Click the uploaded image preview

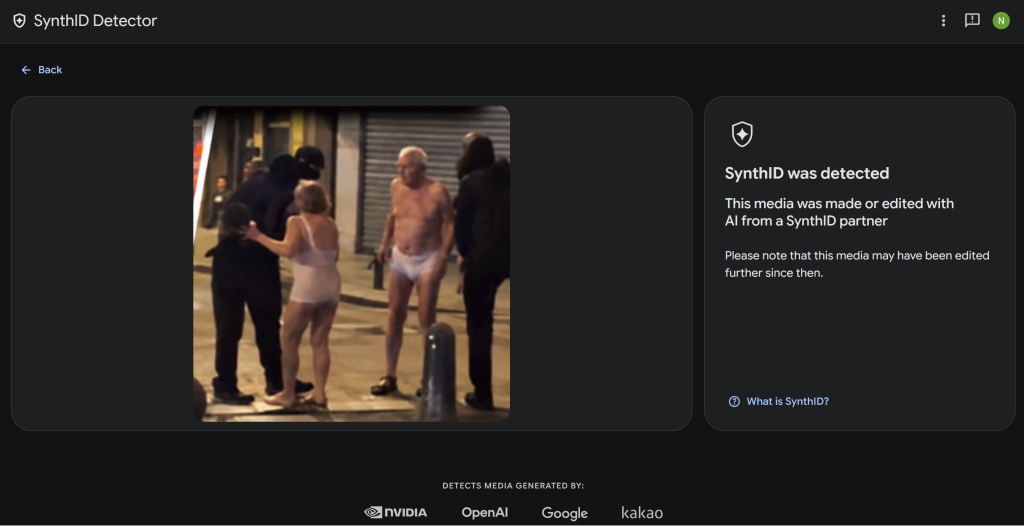point(351,263)
